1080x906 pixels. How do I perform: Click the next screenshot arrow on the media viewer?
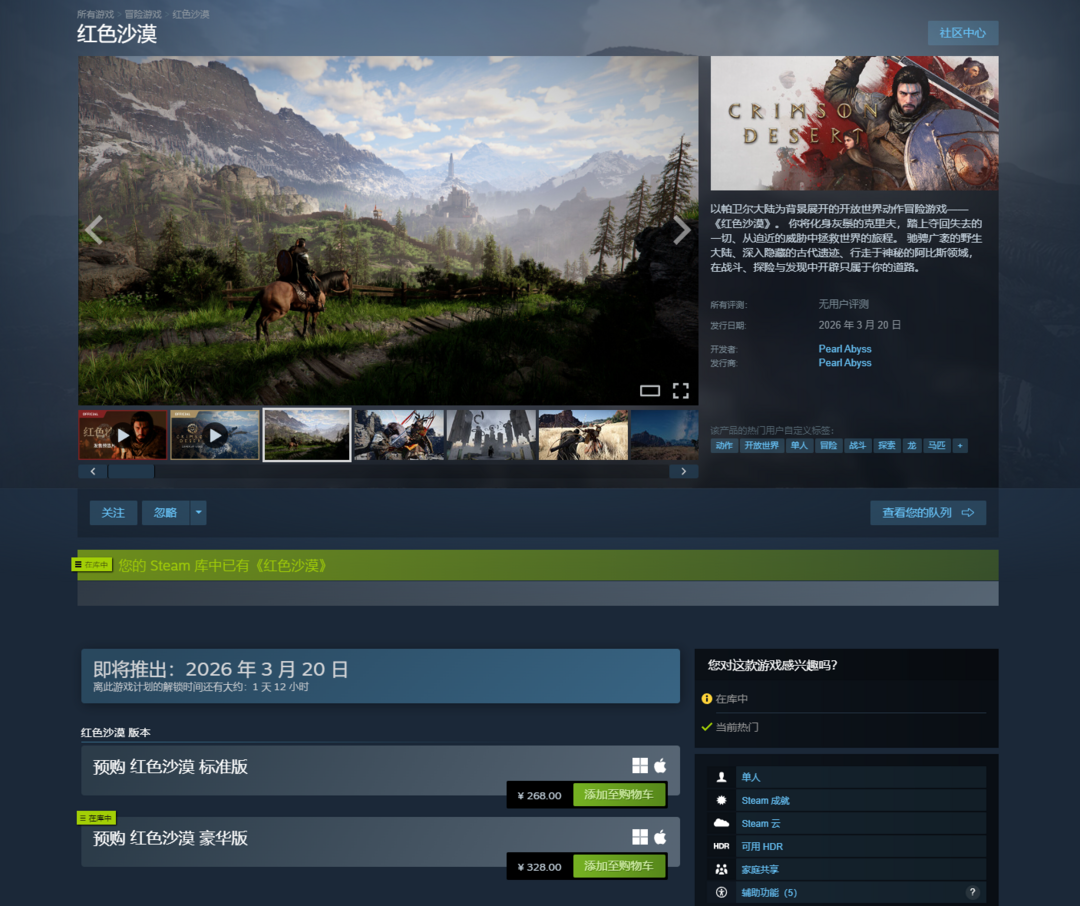point(681,230)
